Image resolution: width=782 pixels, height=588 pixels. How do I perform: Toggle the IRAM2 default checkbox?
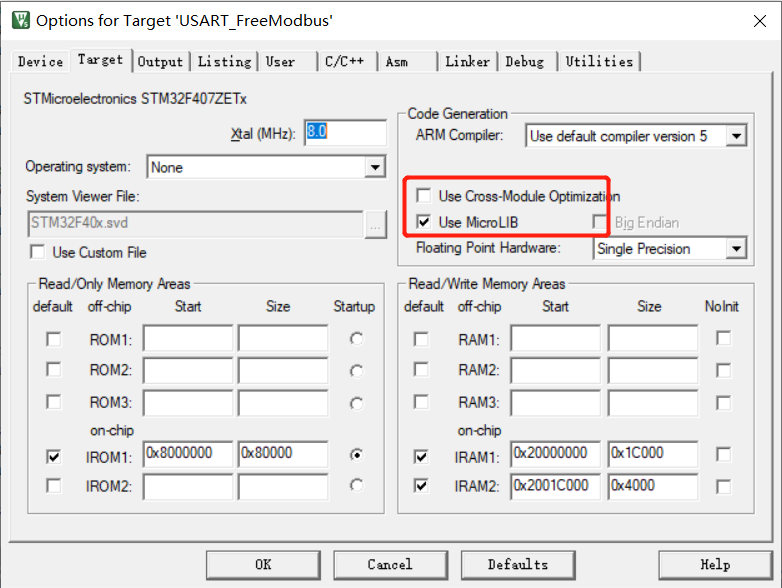(x=421, y=485)
